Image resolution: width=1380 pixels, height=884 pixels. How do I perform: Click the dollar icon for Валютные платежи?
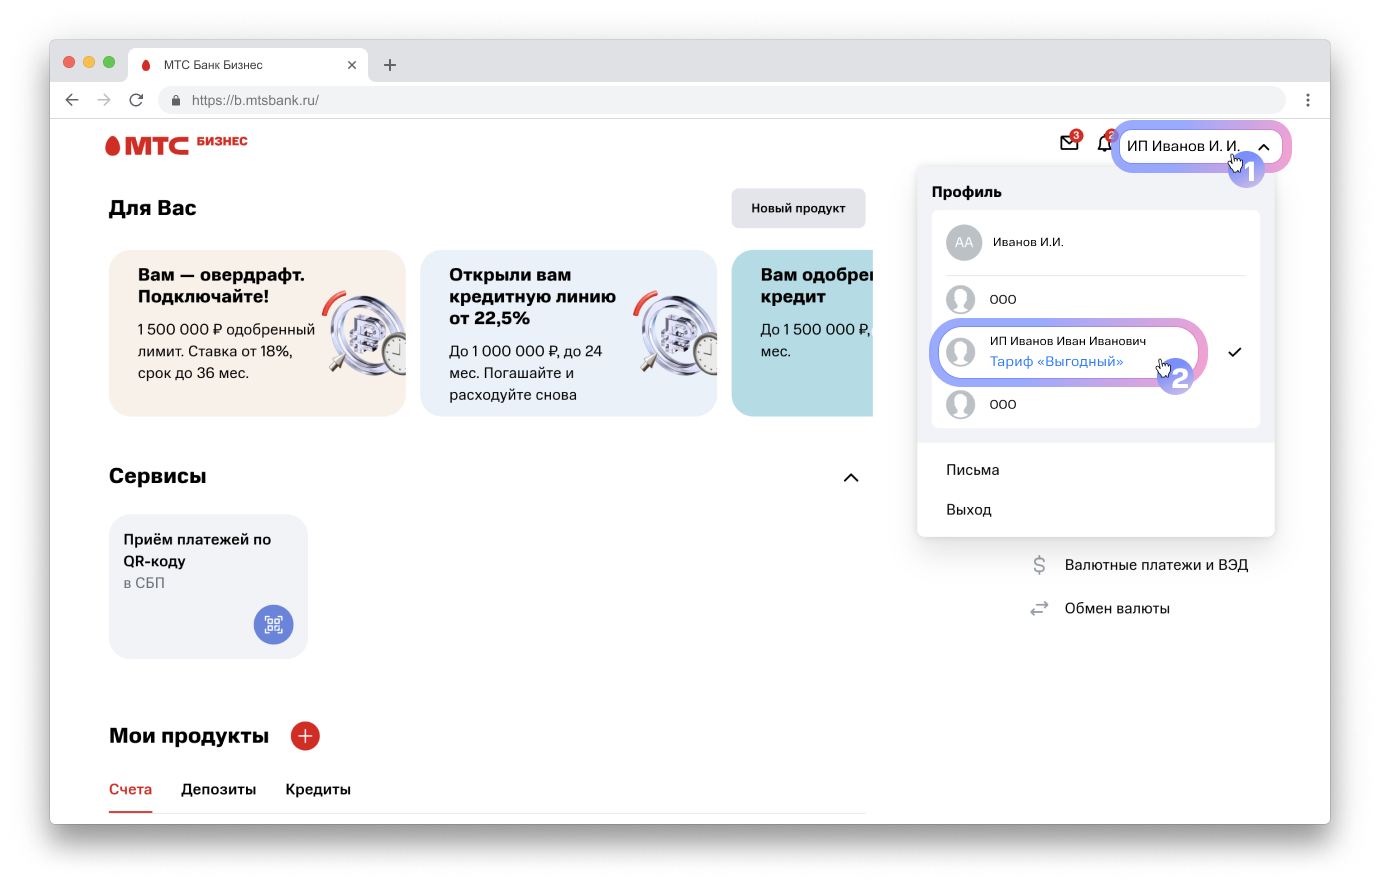coord(1039,565)
